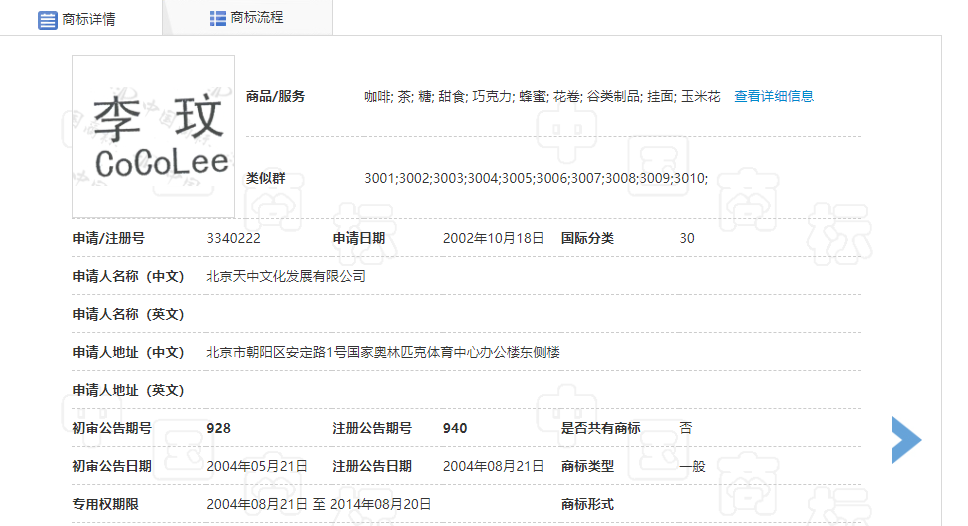Click the 类似群 label
The image size is (968, 526).
point(265,178)
